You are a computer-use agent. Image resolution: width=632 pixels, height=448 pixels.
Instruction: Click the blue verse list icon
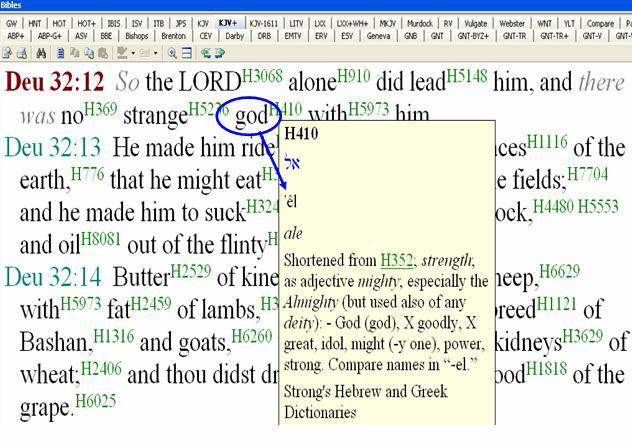coord(60,53)
